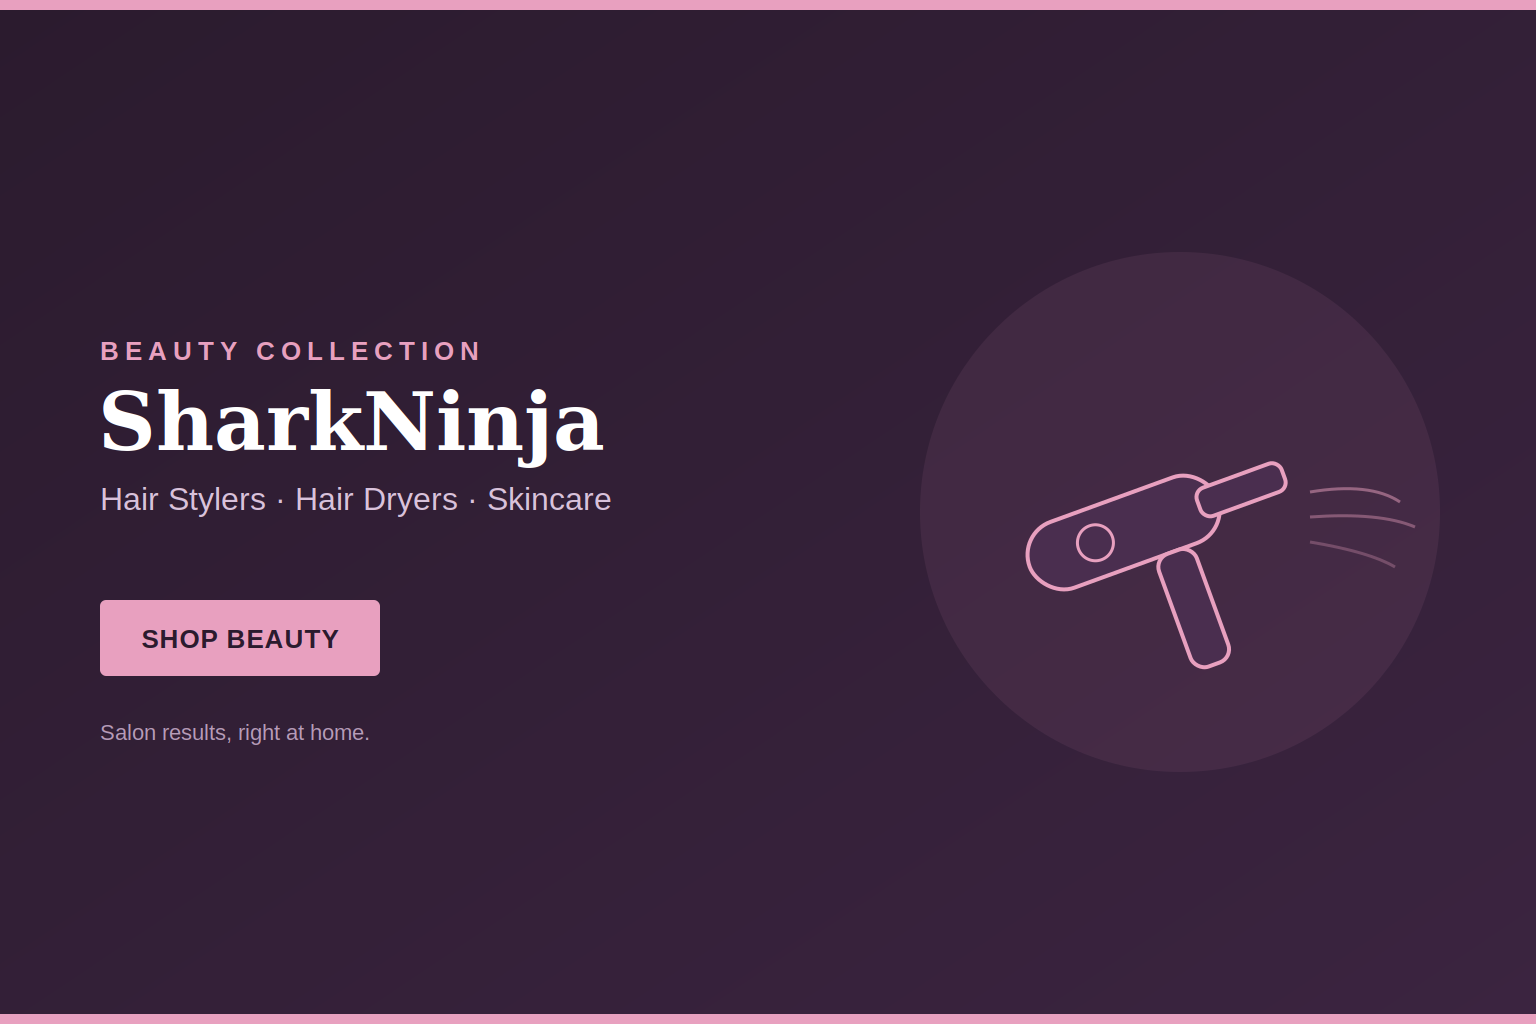Click the 'Hair Stylers · Hair Dryers · Skincare' subtitle
The image size is (1536, 1024).
(355, 499)
